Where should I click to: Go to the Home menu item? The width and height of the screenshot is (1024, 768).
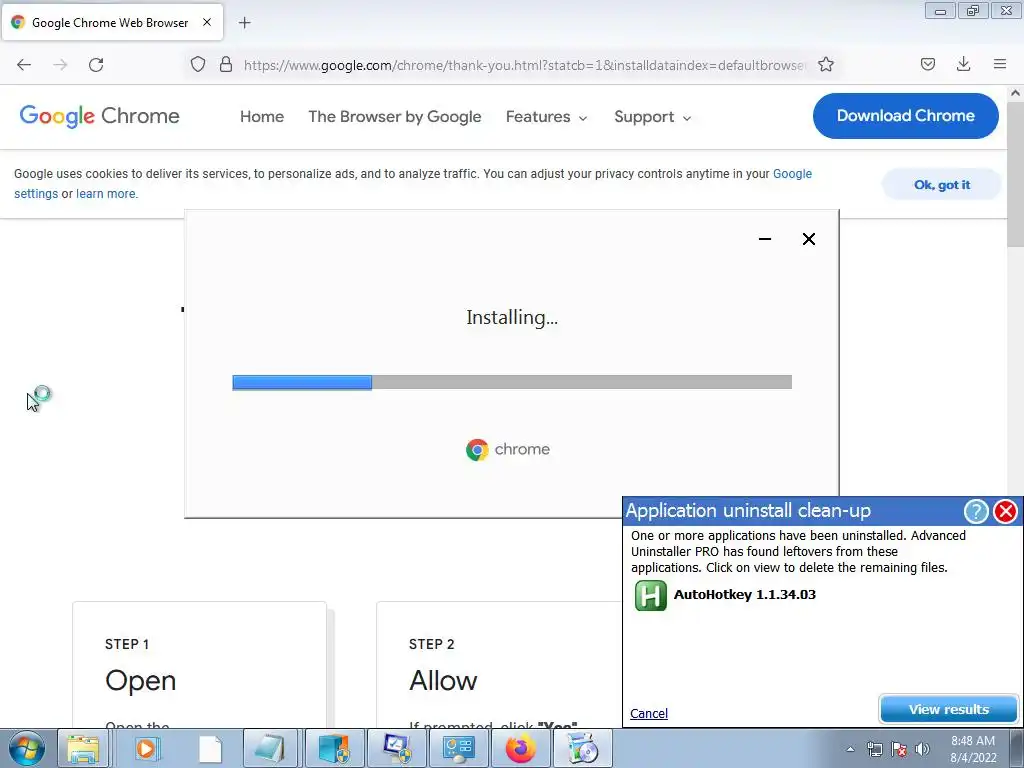(262, 117)
